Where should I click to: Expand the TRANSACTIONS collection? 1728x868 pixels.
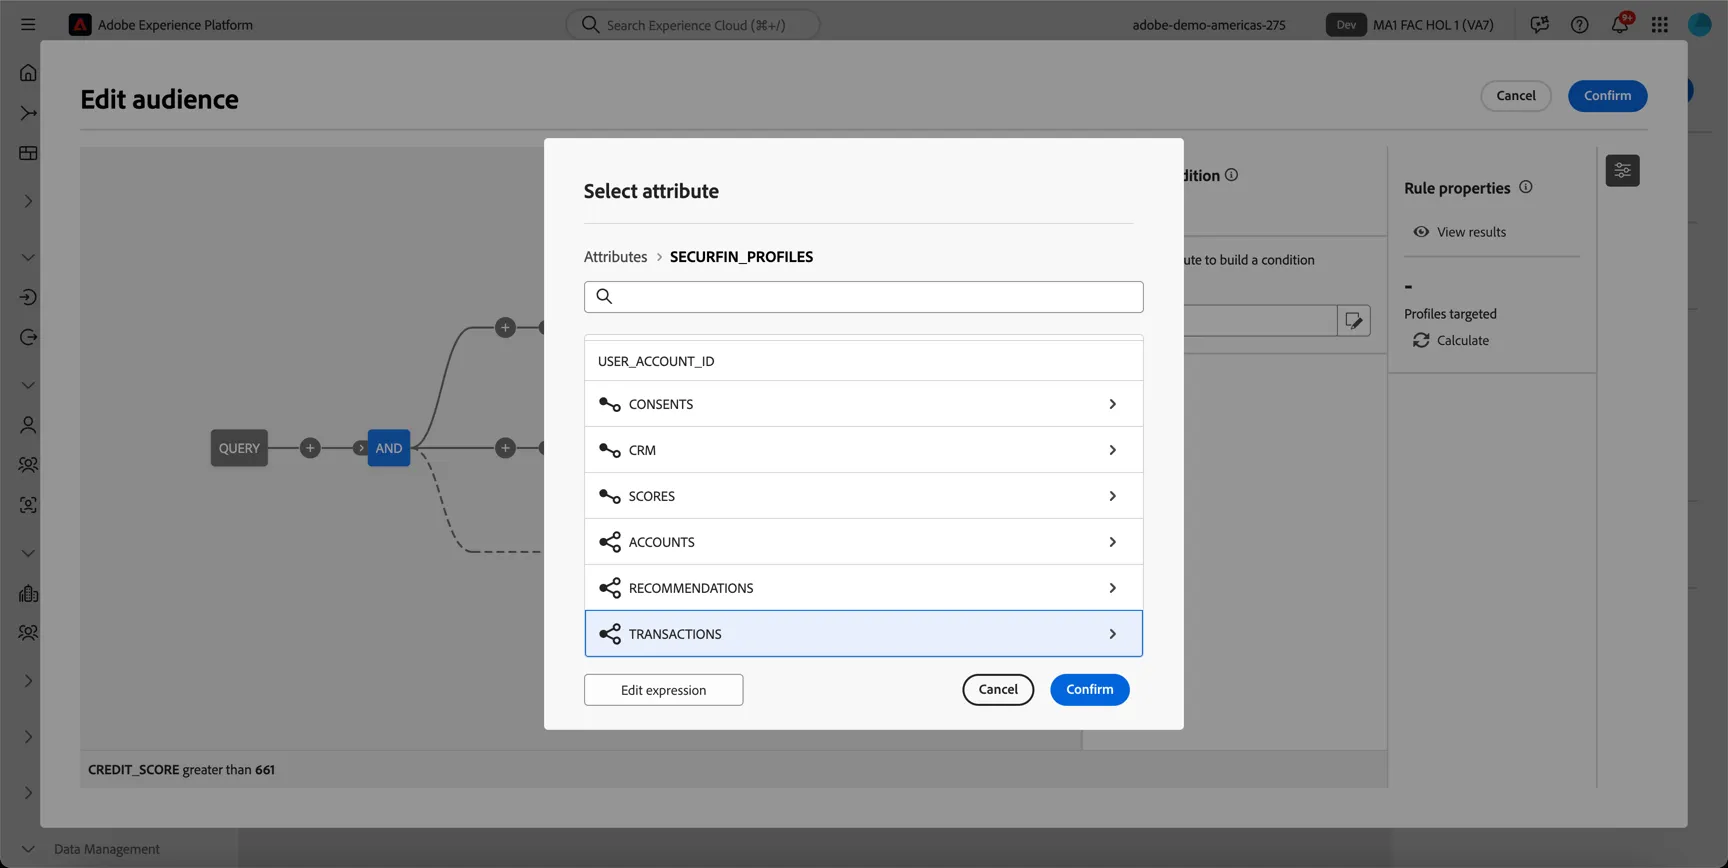(x=863, y=634)
